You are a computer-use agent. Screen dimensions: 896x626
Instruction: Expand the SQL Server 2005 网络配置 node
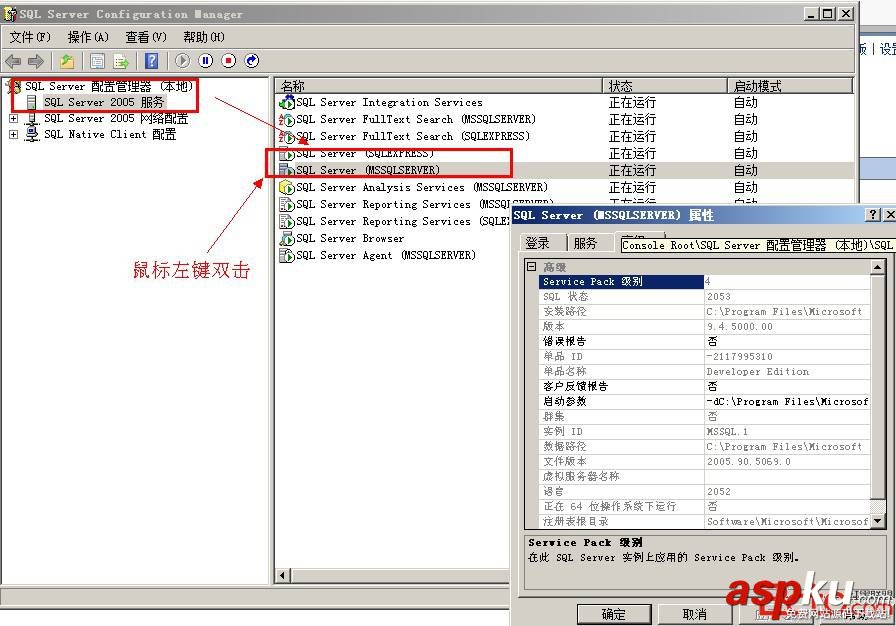coord(13,118)
